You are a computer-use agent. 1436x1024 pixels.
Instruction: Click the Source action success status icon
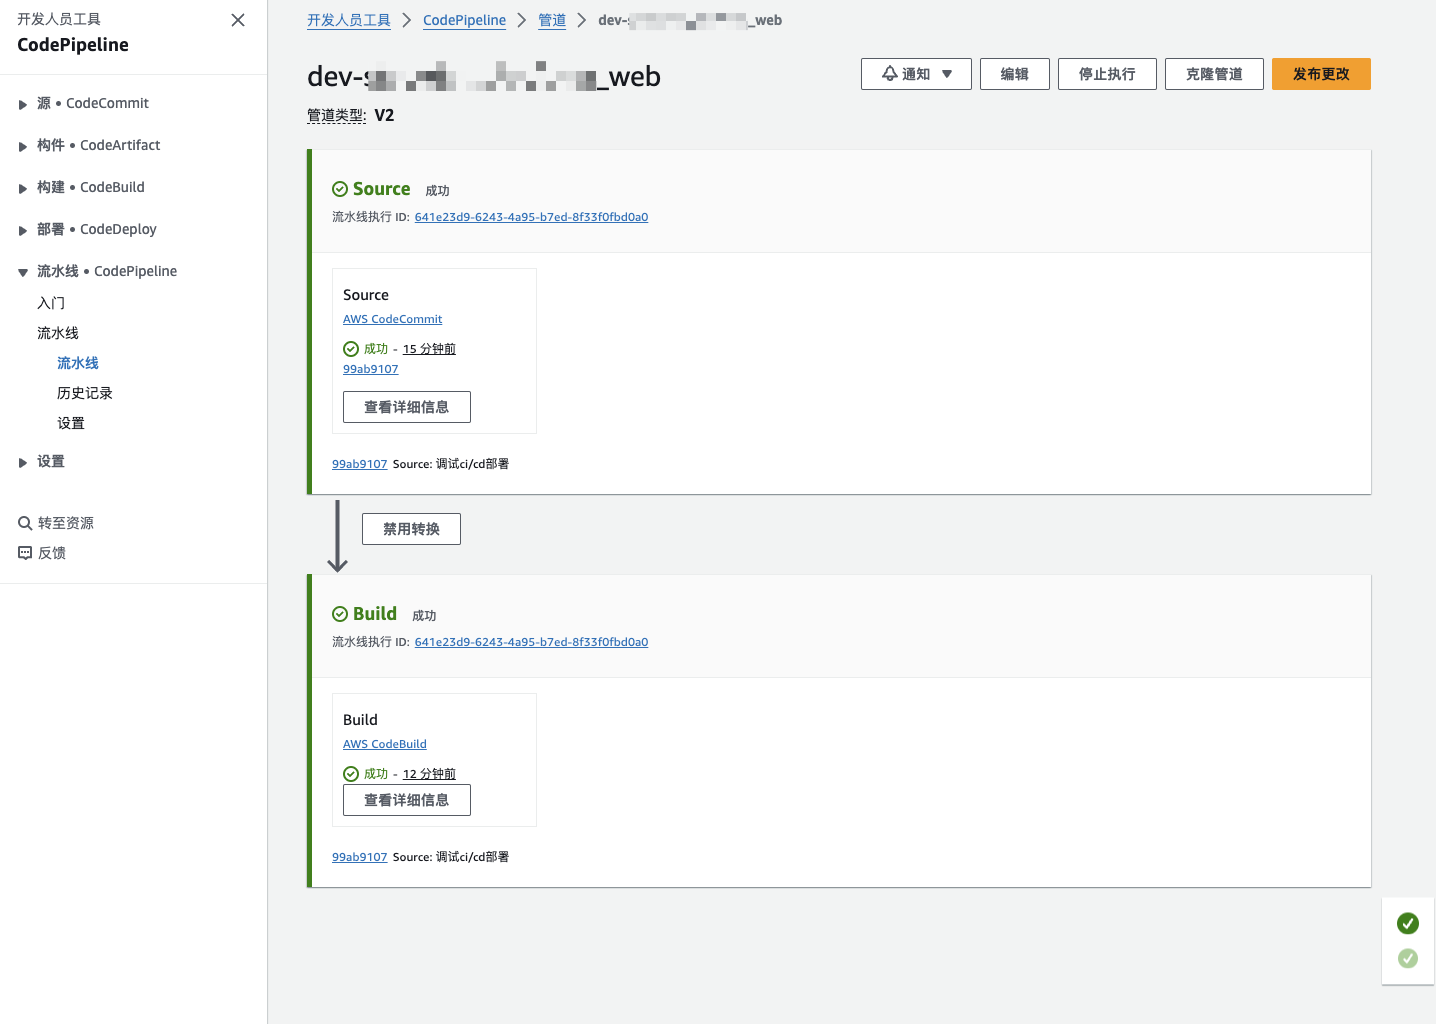(x=351, y=349)
